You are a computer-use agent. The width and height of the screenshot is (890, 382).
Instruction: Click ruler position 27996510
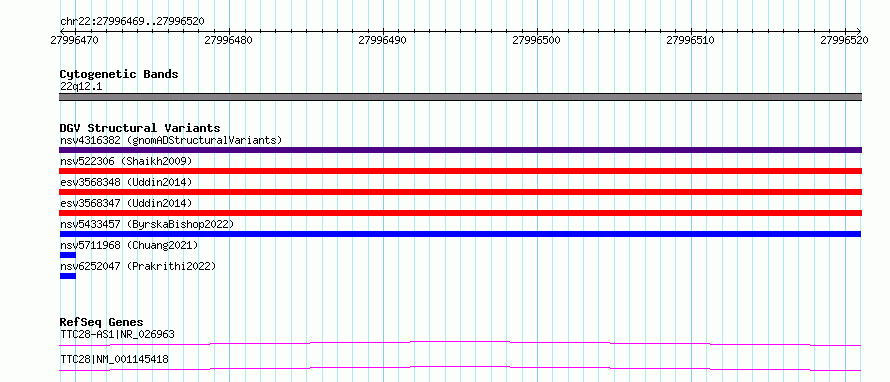pyautogui.click(x=691, y=40)
